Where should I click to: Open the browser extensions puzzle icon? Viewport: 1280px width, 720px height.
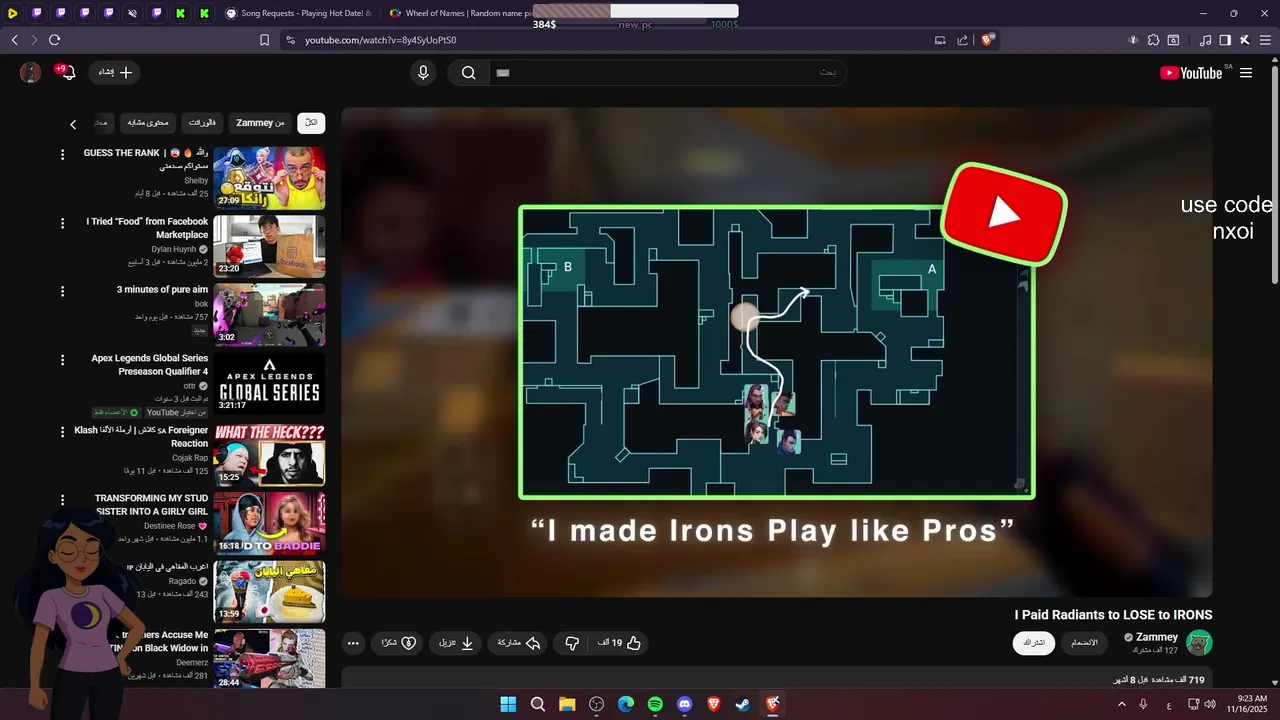tap(1153, 40)
